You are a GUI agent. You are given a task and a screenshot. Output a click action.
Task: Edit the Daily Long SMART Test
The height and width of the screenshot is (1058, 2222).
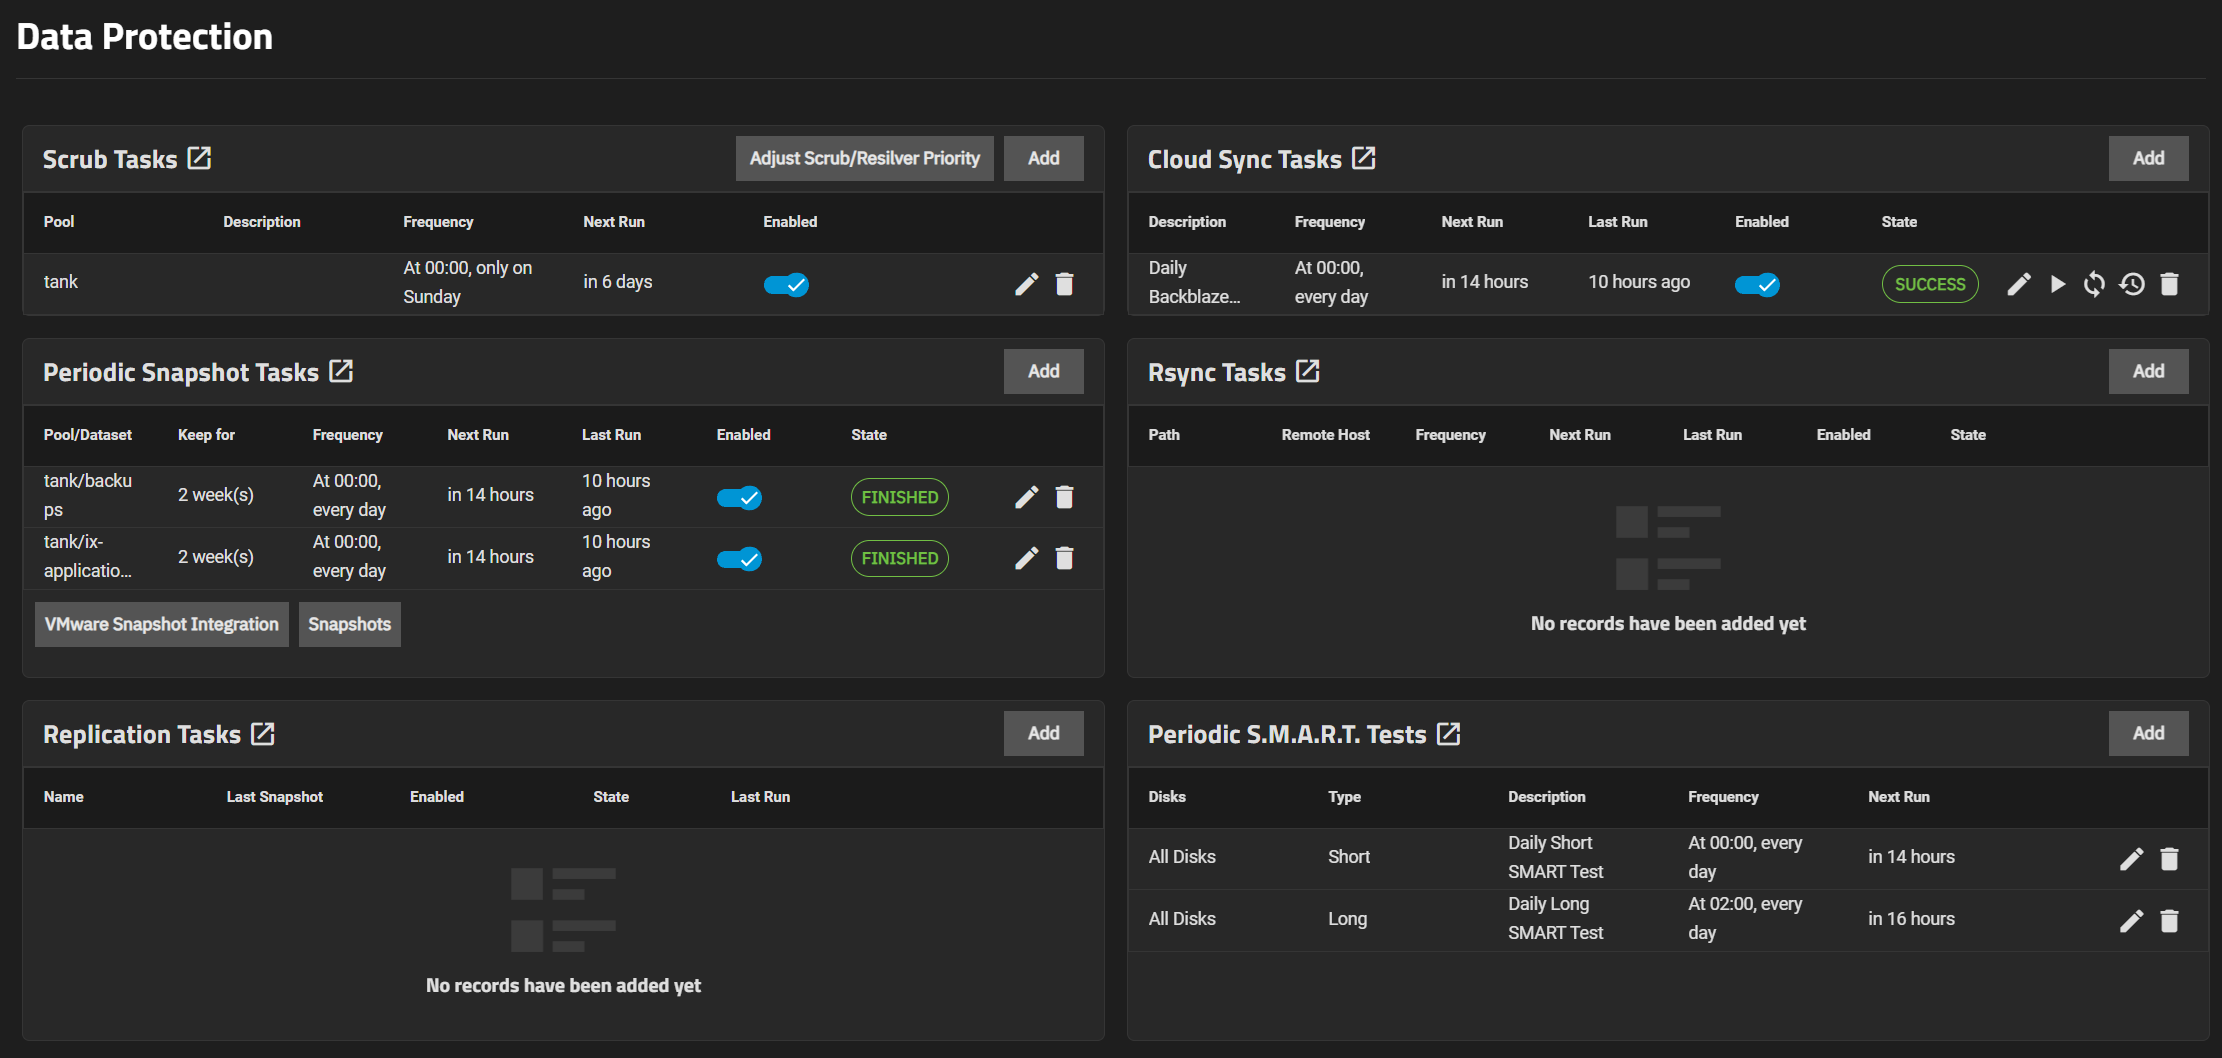click(2131, 921)
